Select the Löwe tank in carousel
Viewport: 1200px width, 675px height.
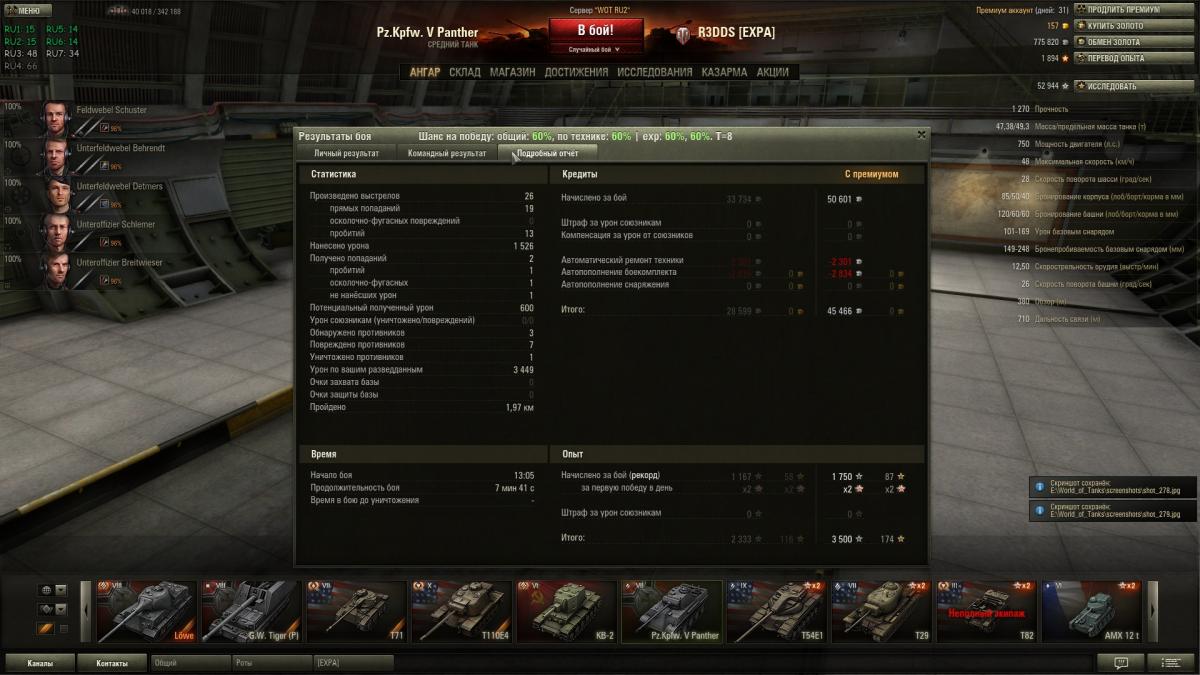pos(146,611)
